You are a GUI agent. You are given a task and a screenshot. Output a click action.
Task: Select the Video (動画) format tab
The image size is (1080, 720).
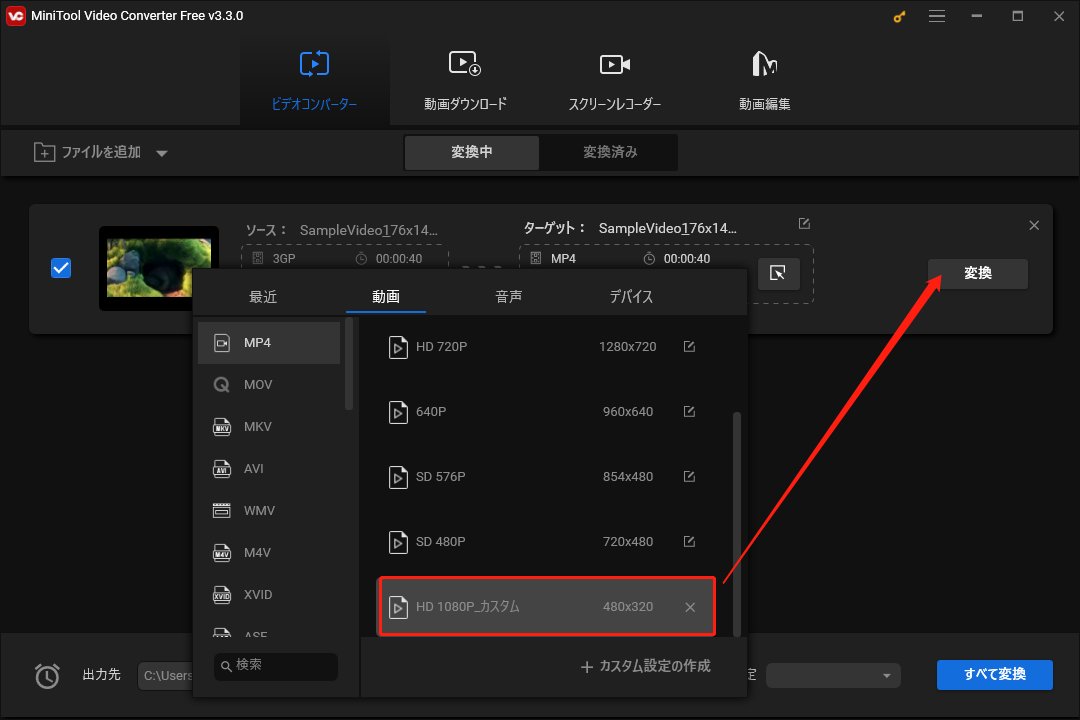click(386, 296)
